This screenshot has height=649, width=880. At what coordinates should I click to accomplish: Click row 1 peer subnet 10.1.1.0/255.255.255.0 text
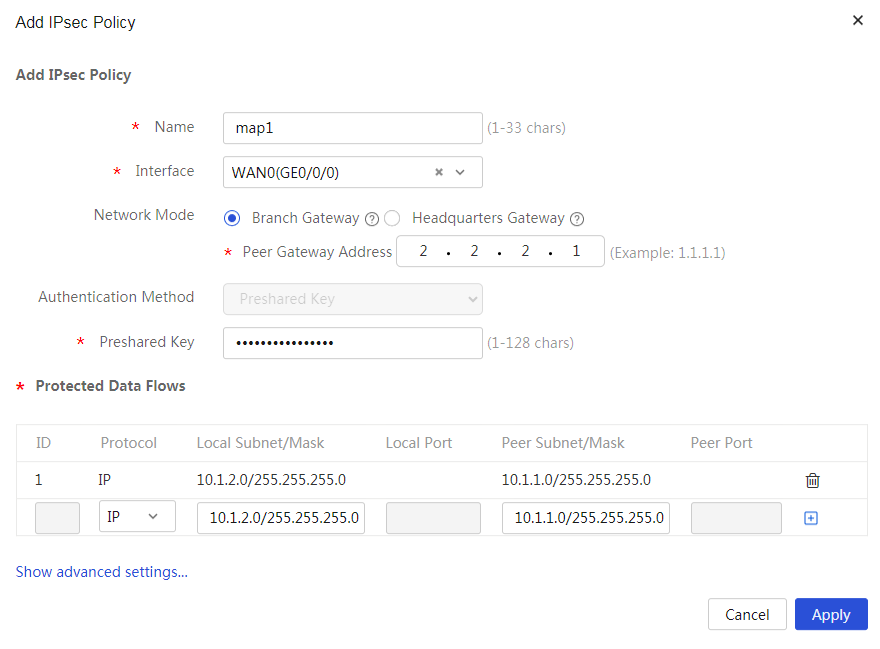[576, 480]
